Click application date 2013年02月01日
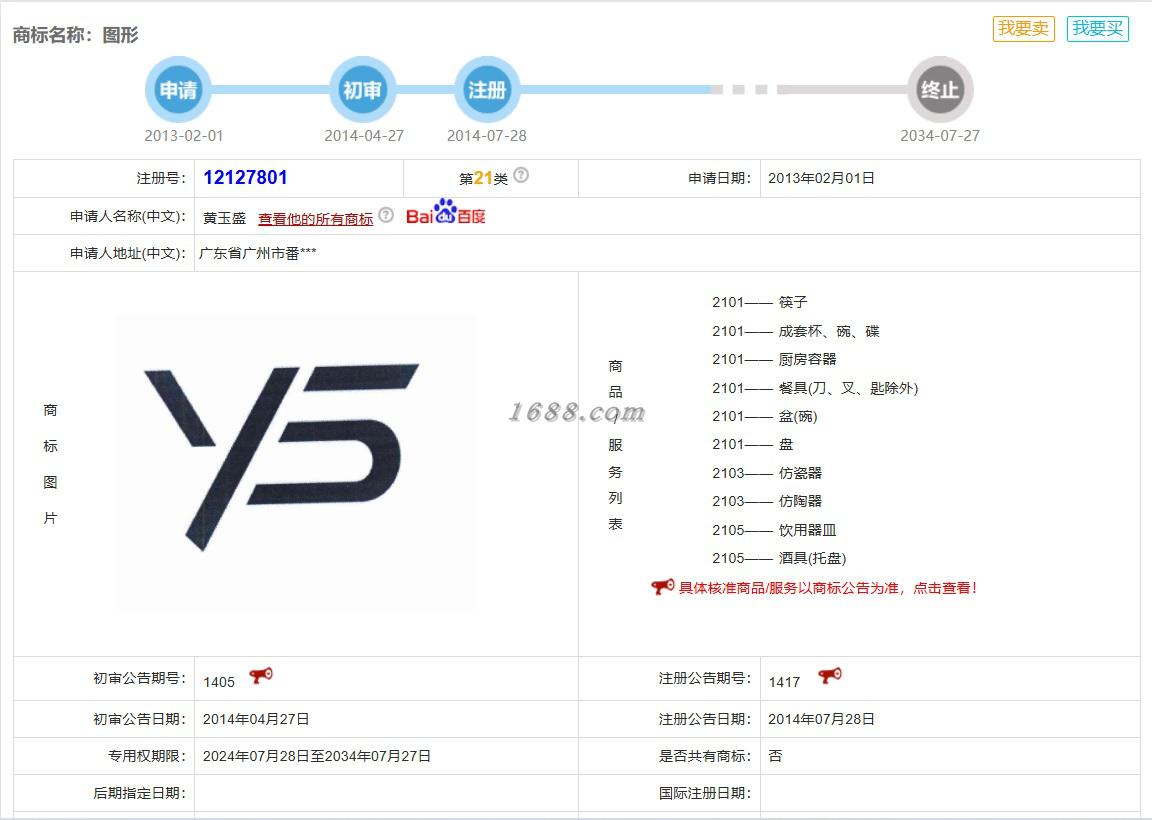Image resolution: width=1152 pixels, height=820 pixels. pyautogui.click(x=821, y=178)
